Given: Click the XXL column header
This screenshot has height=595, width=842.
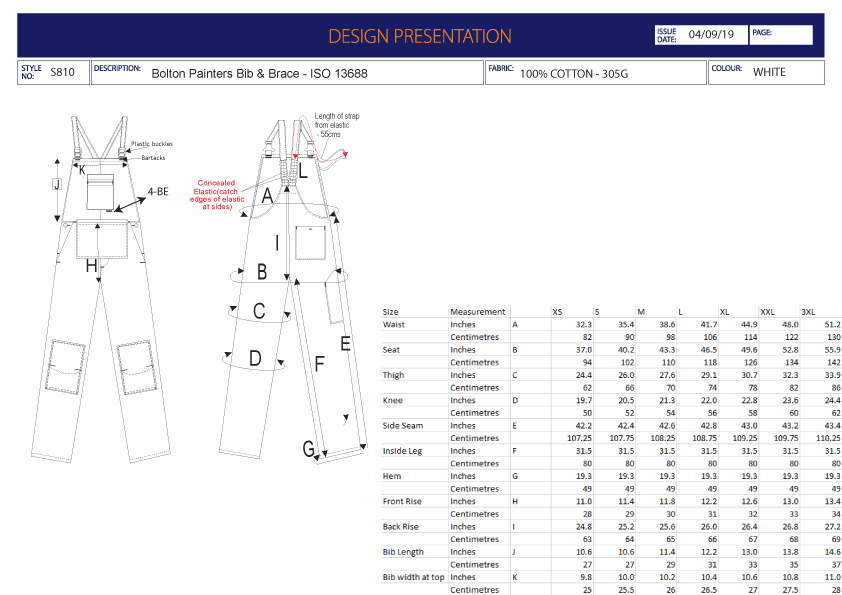Looking at the screenshot, I should pos(767,312).
